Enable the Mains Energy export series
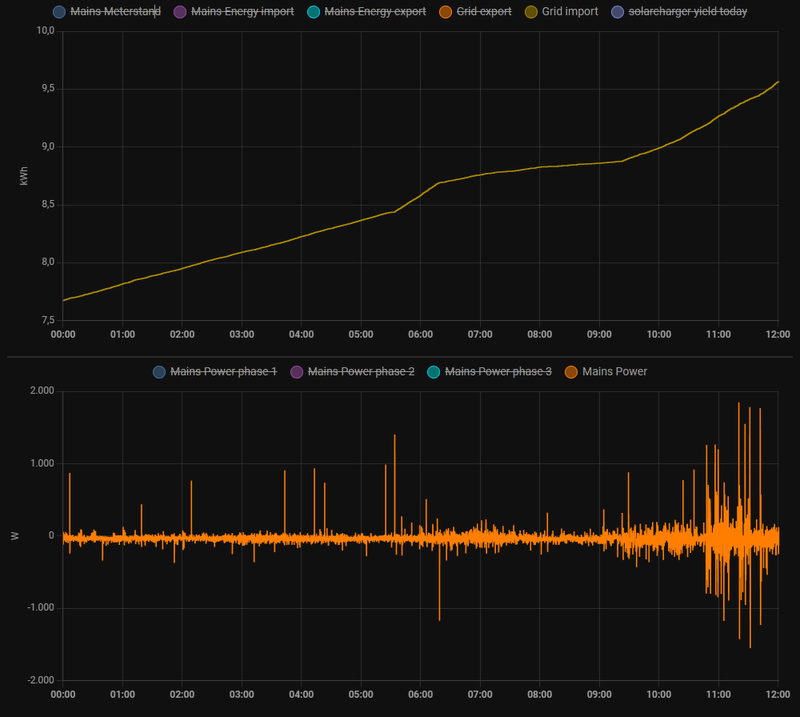Viewport: 800px width, 717px height. point(375,11)
